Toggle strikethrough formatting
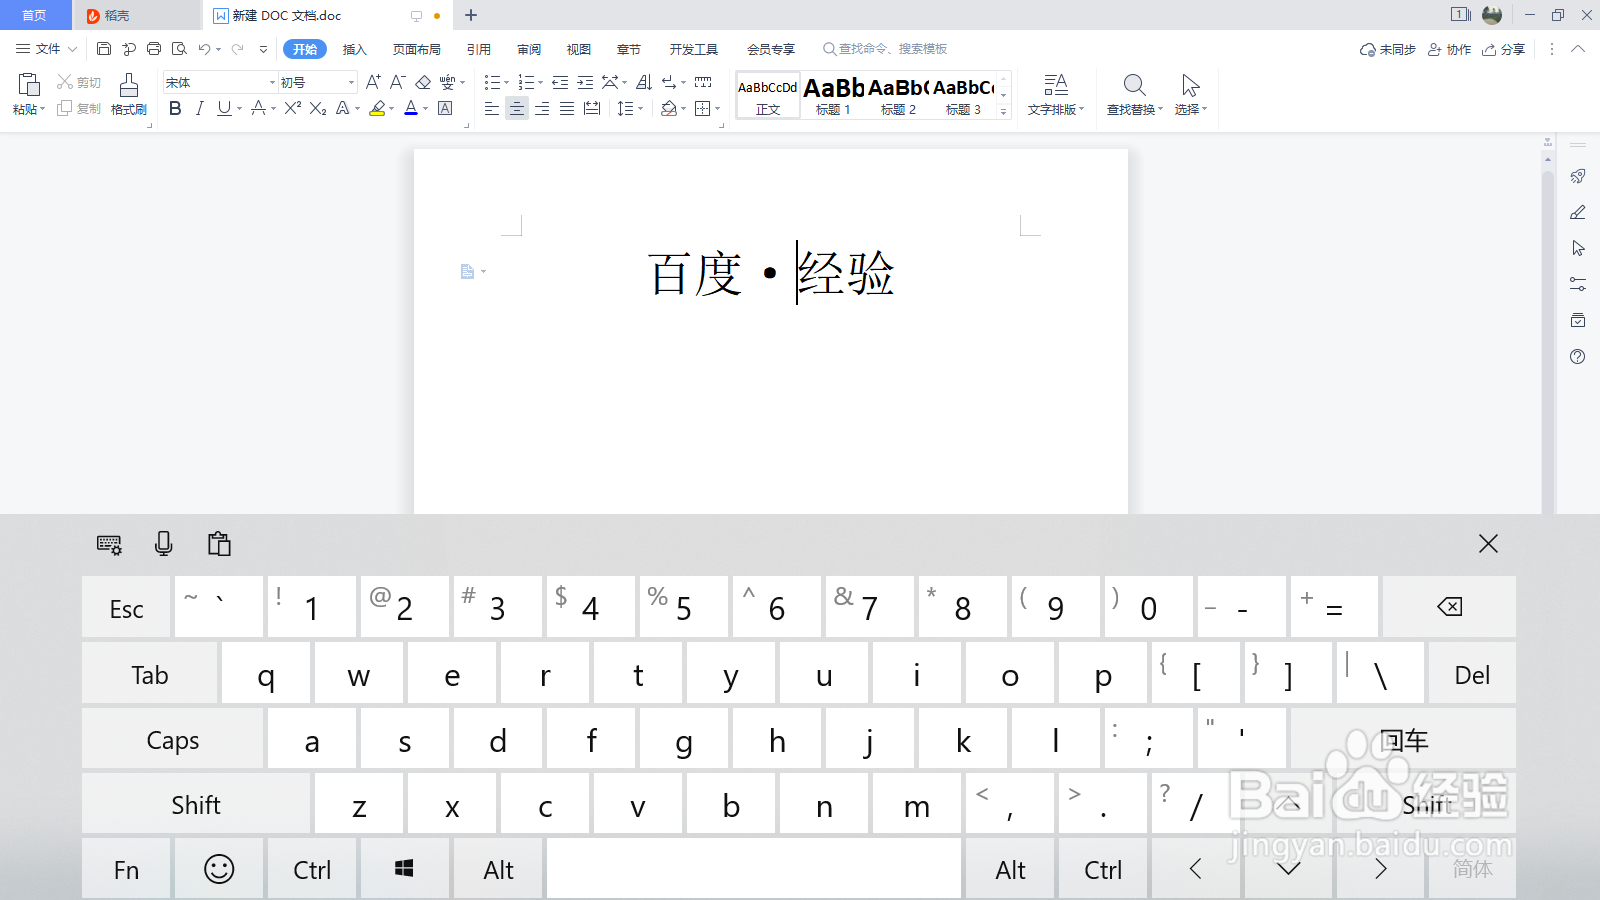The height and width of the screenshot is (900, 1600). click(x=259, y=108)
